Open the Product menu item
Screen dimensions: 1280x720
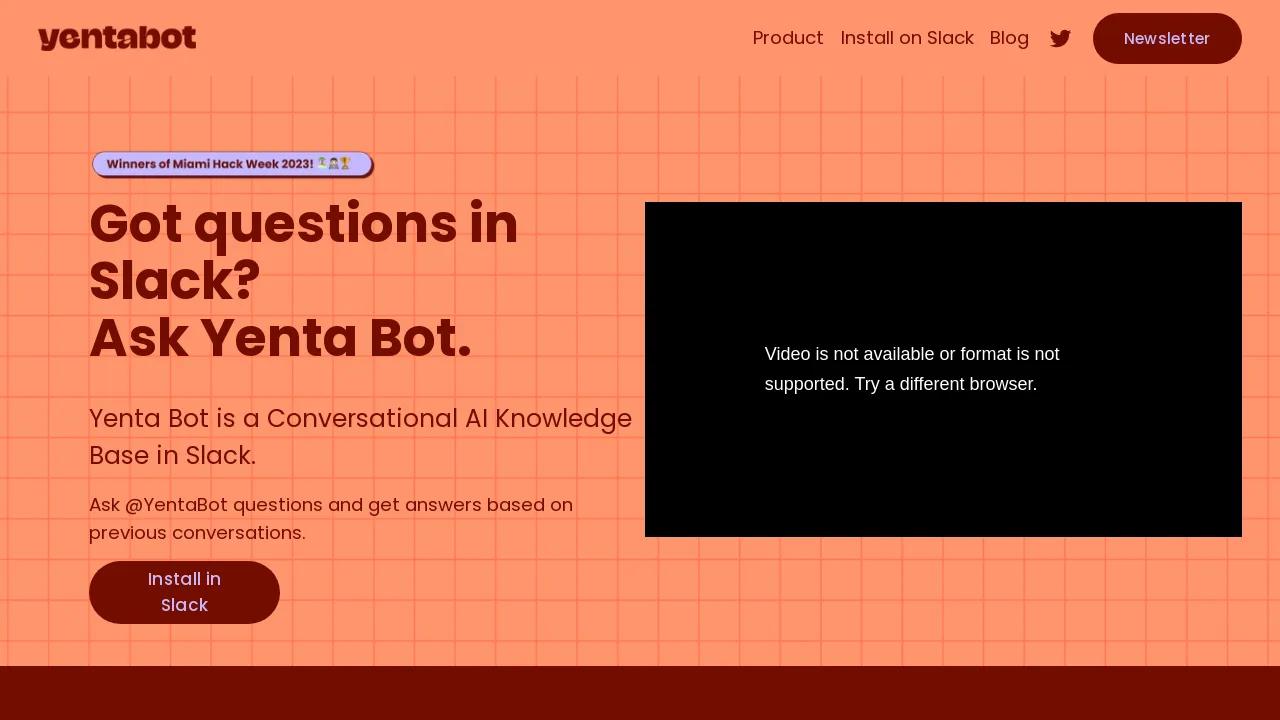pyautogui.click(x=788, y=38)
